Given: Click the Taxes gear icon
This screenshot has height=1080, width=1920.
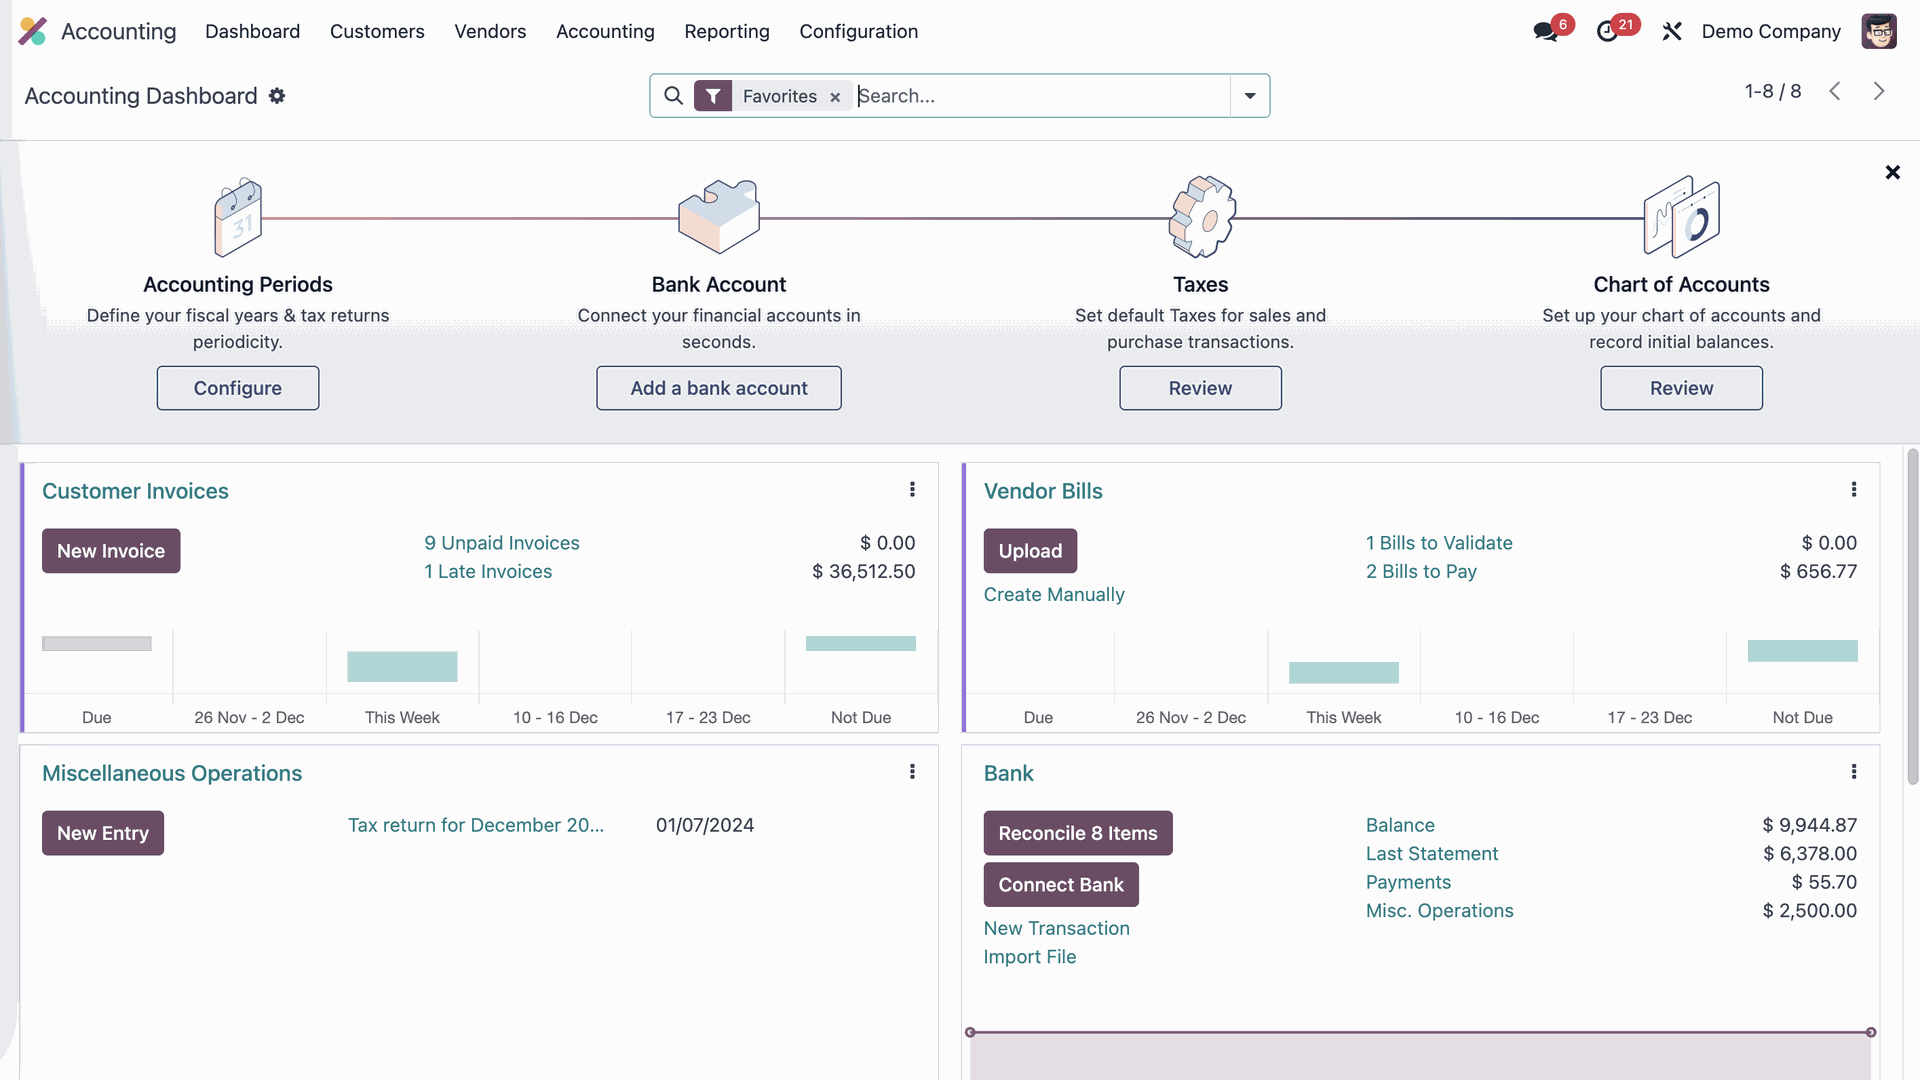Looking at the screenshot, I should (1202, 216).
